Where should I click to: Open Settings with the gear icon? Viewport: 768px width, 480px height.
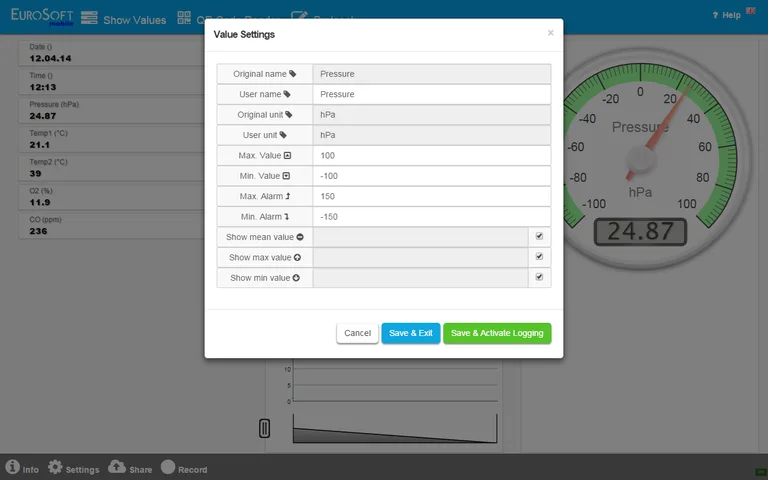point(55,467)
